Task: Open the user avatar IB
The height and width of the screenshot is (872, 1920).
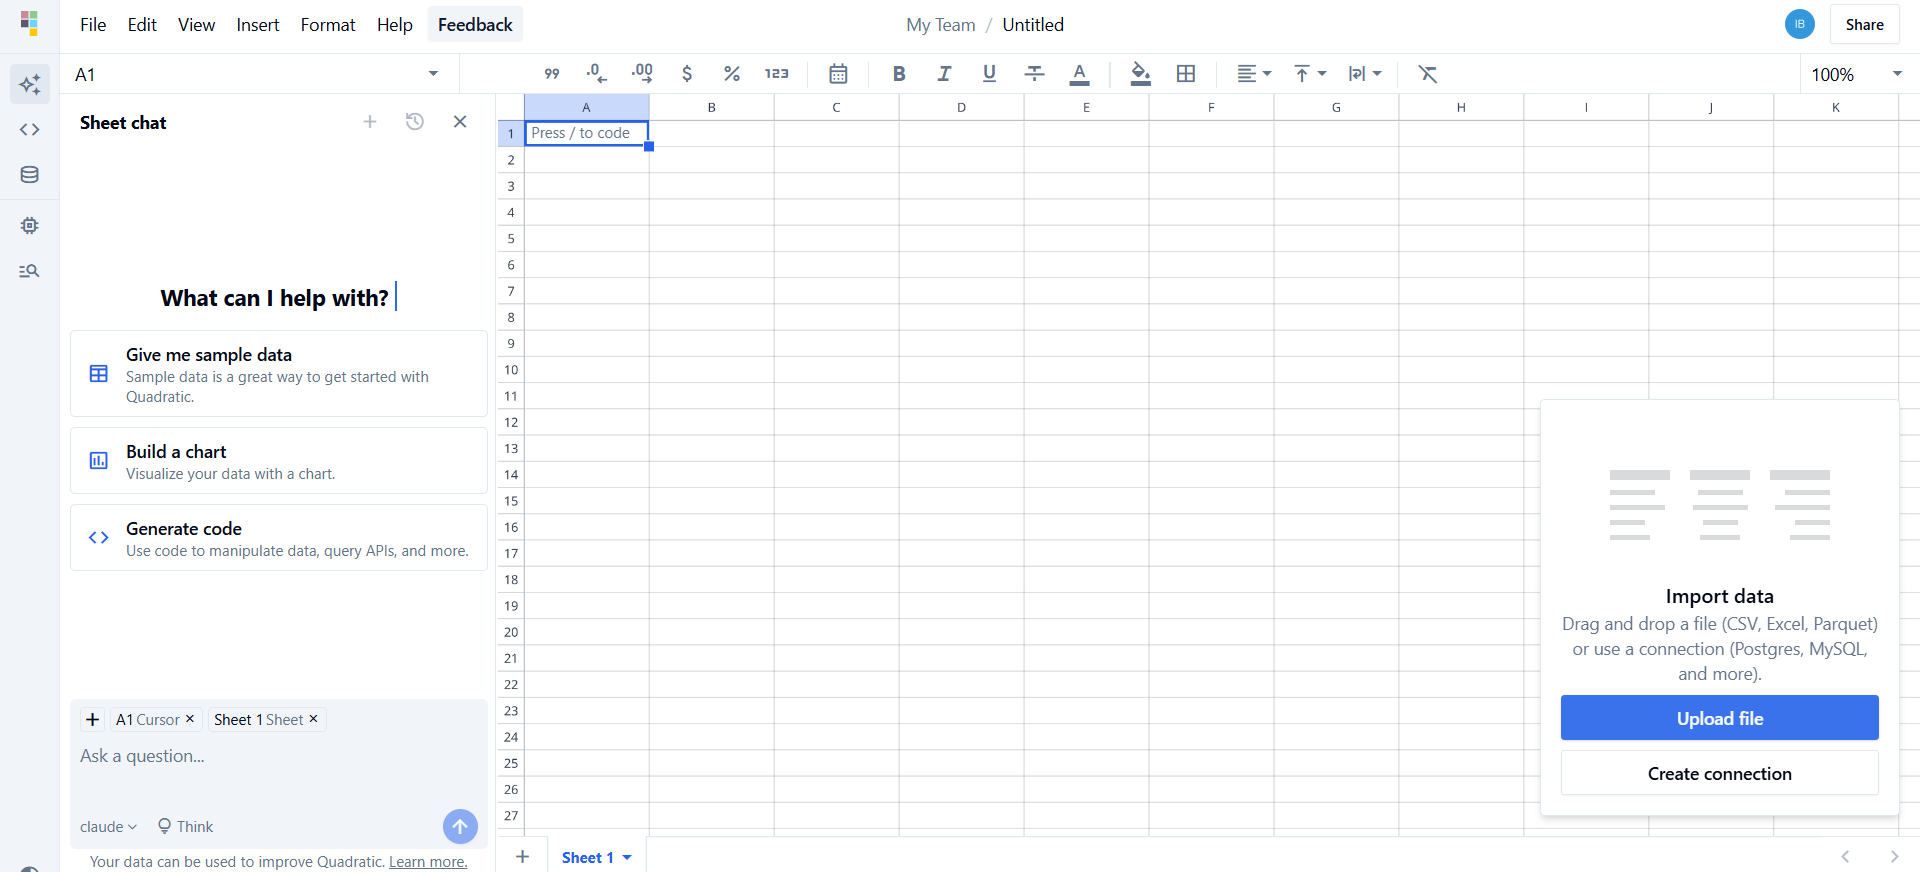Action: [1800, 24]
